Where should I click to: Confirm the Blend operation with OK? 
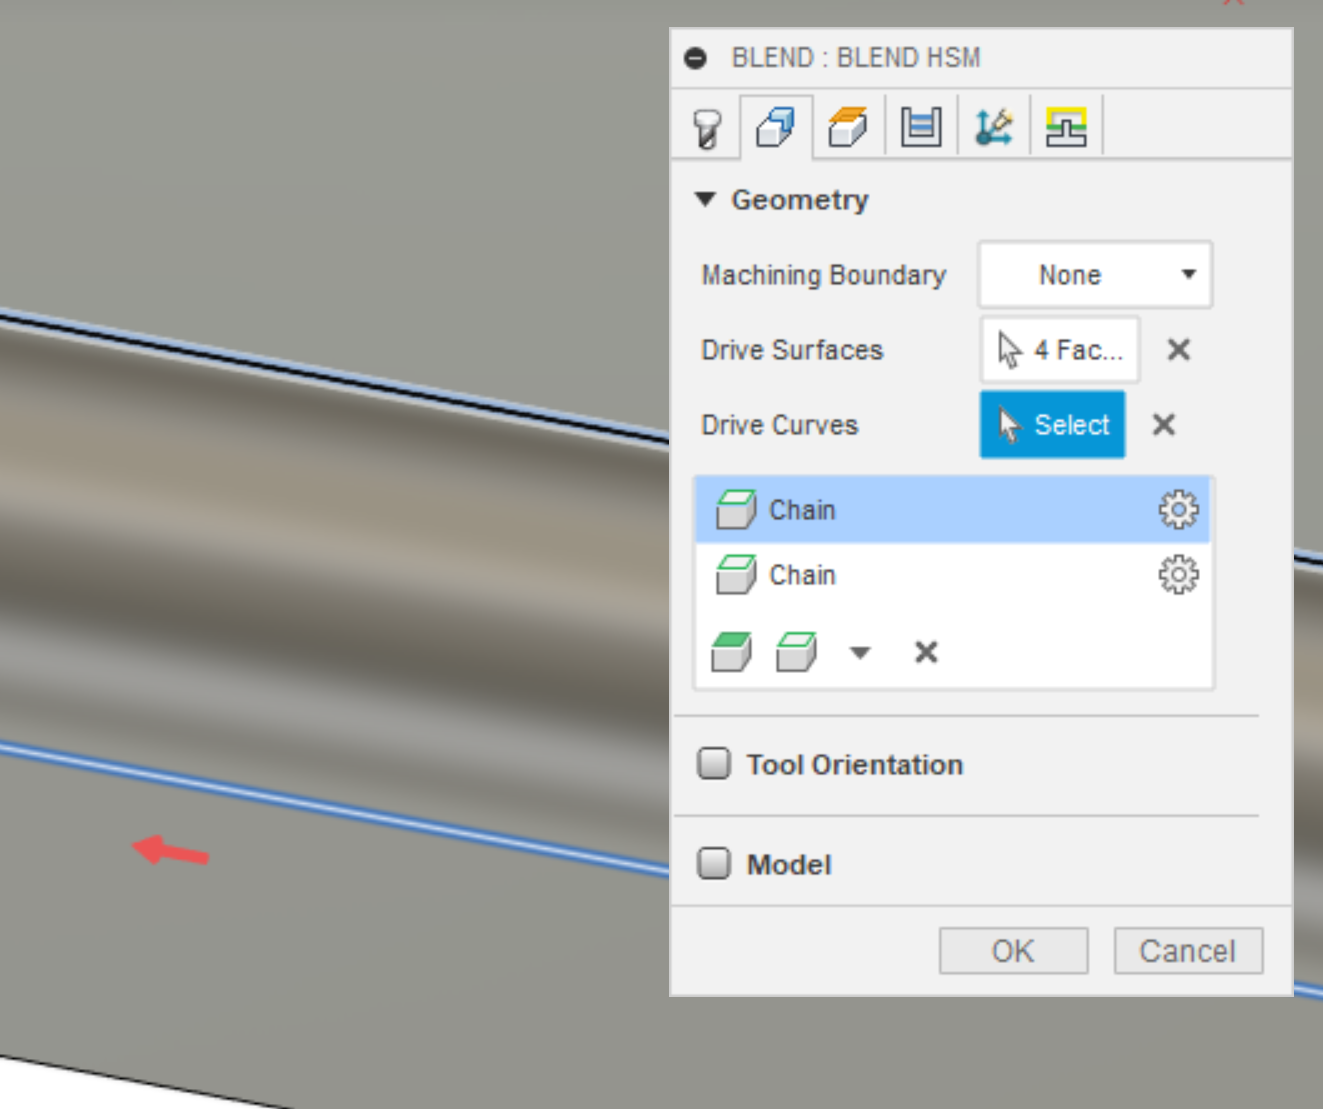1012,950
